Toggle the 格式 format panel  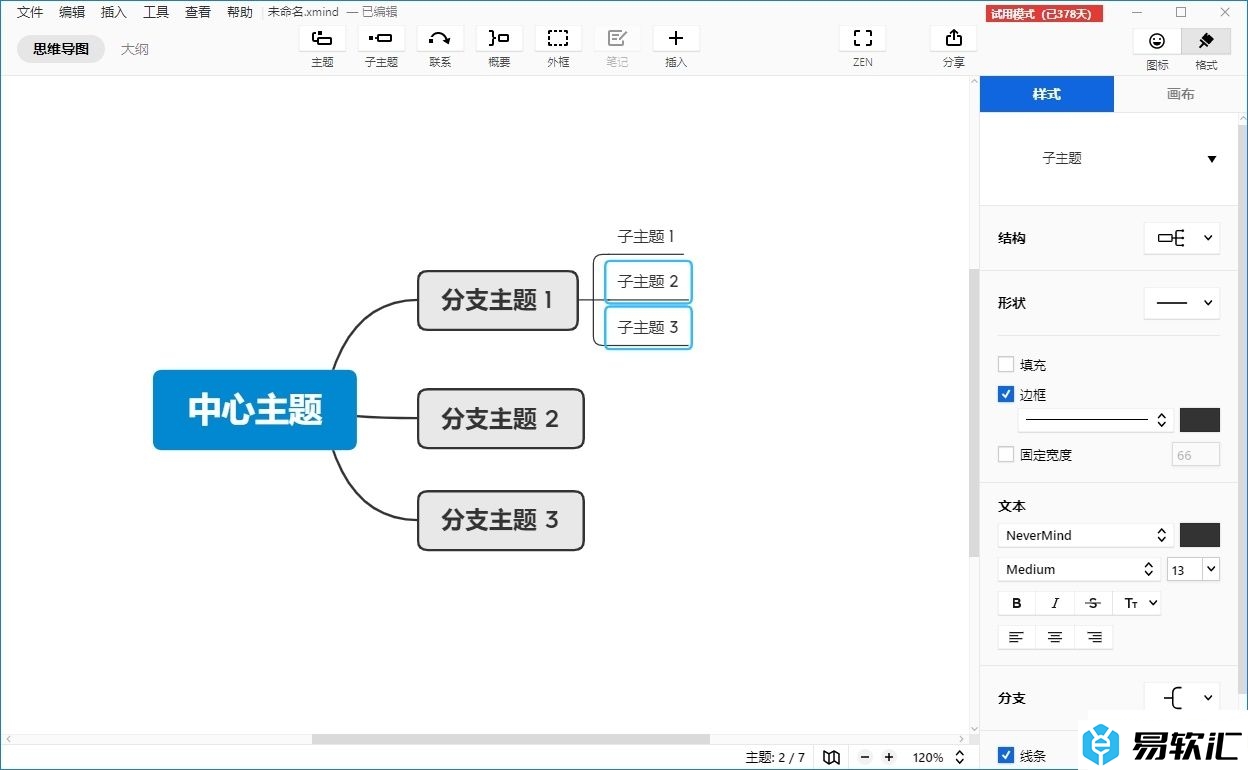point(1206,41)
